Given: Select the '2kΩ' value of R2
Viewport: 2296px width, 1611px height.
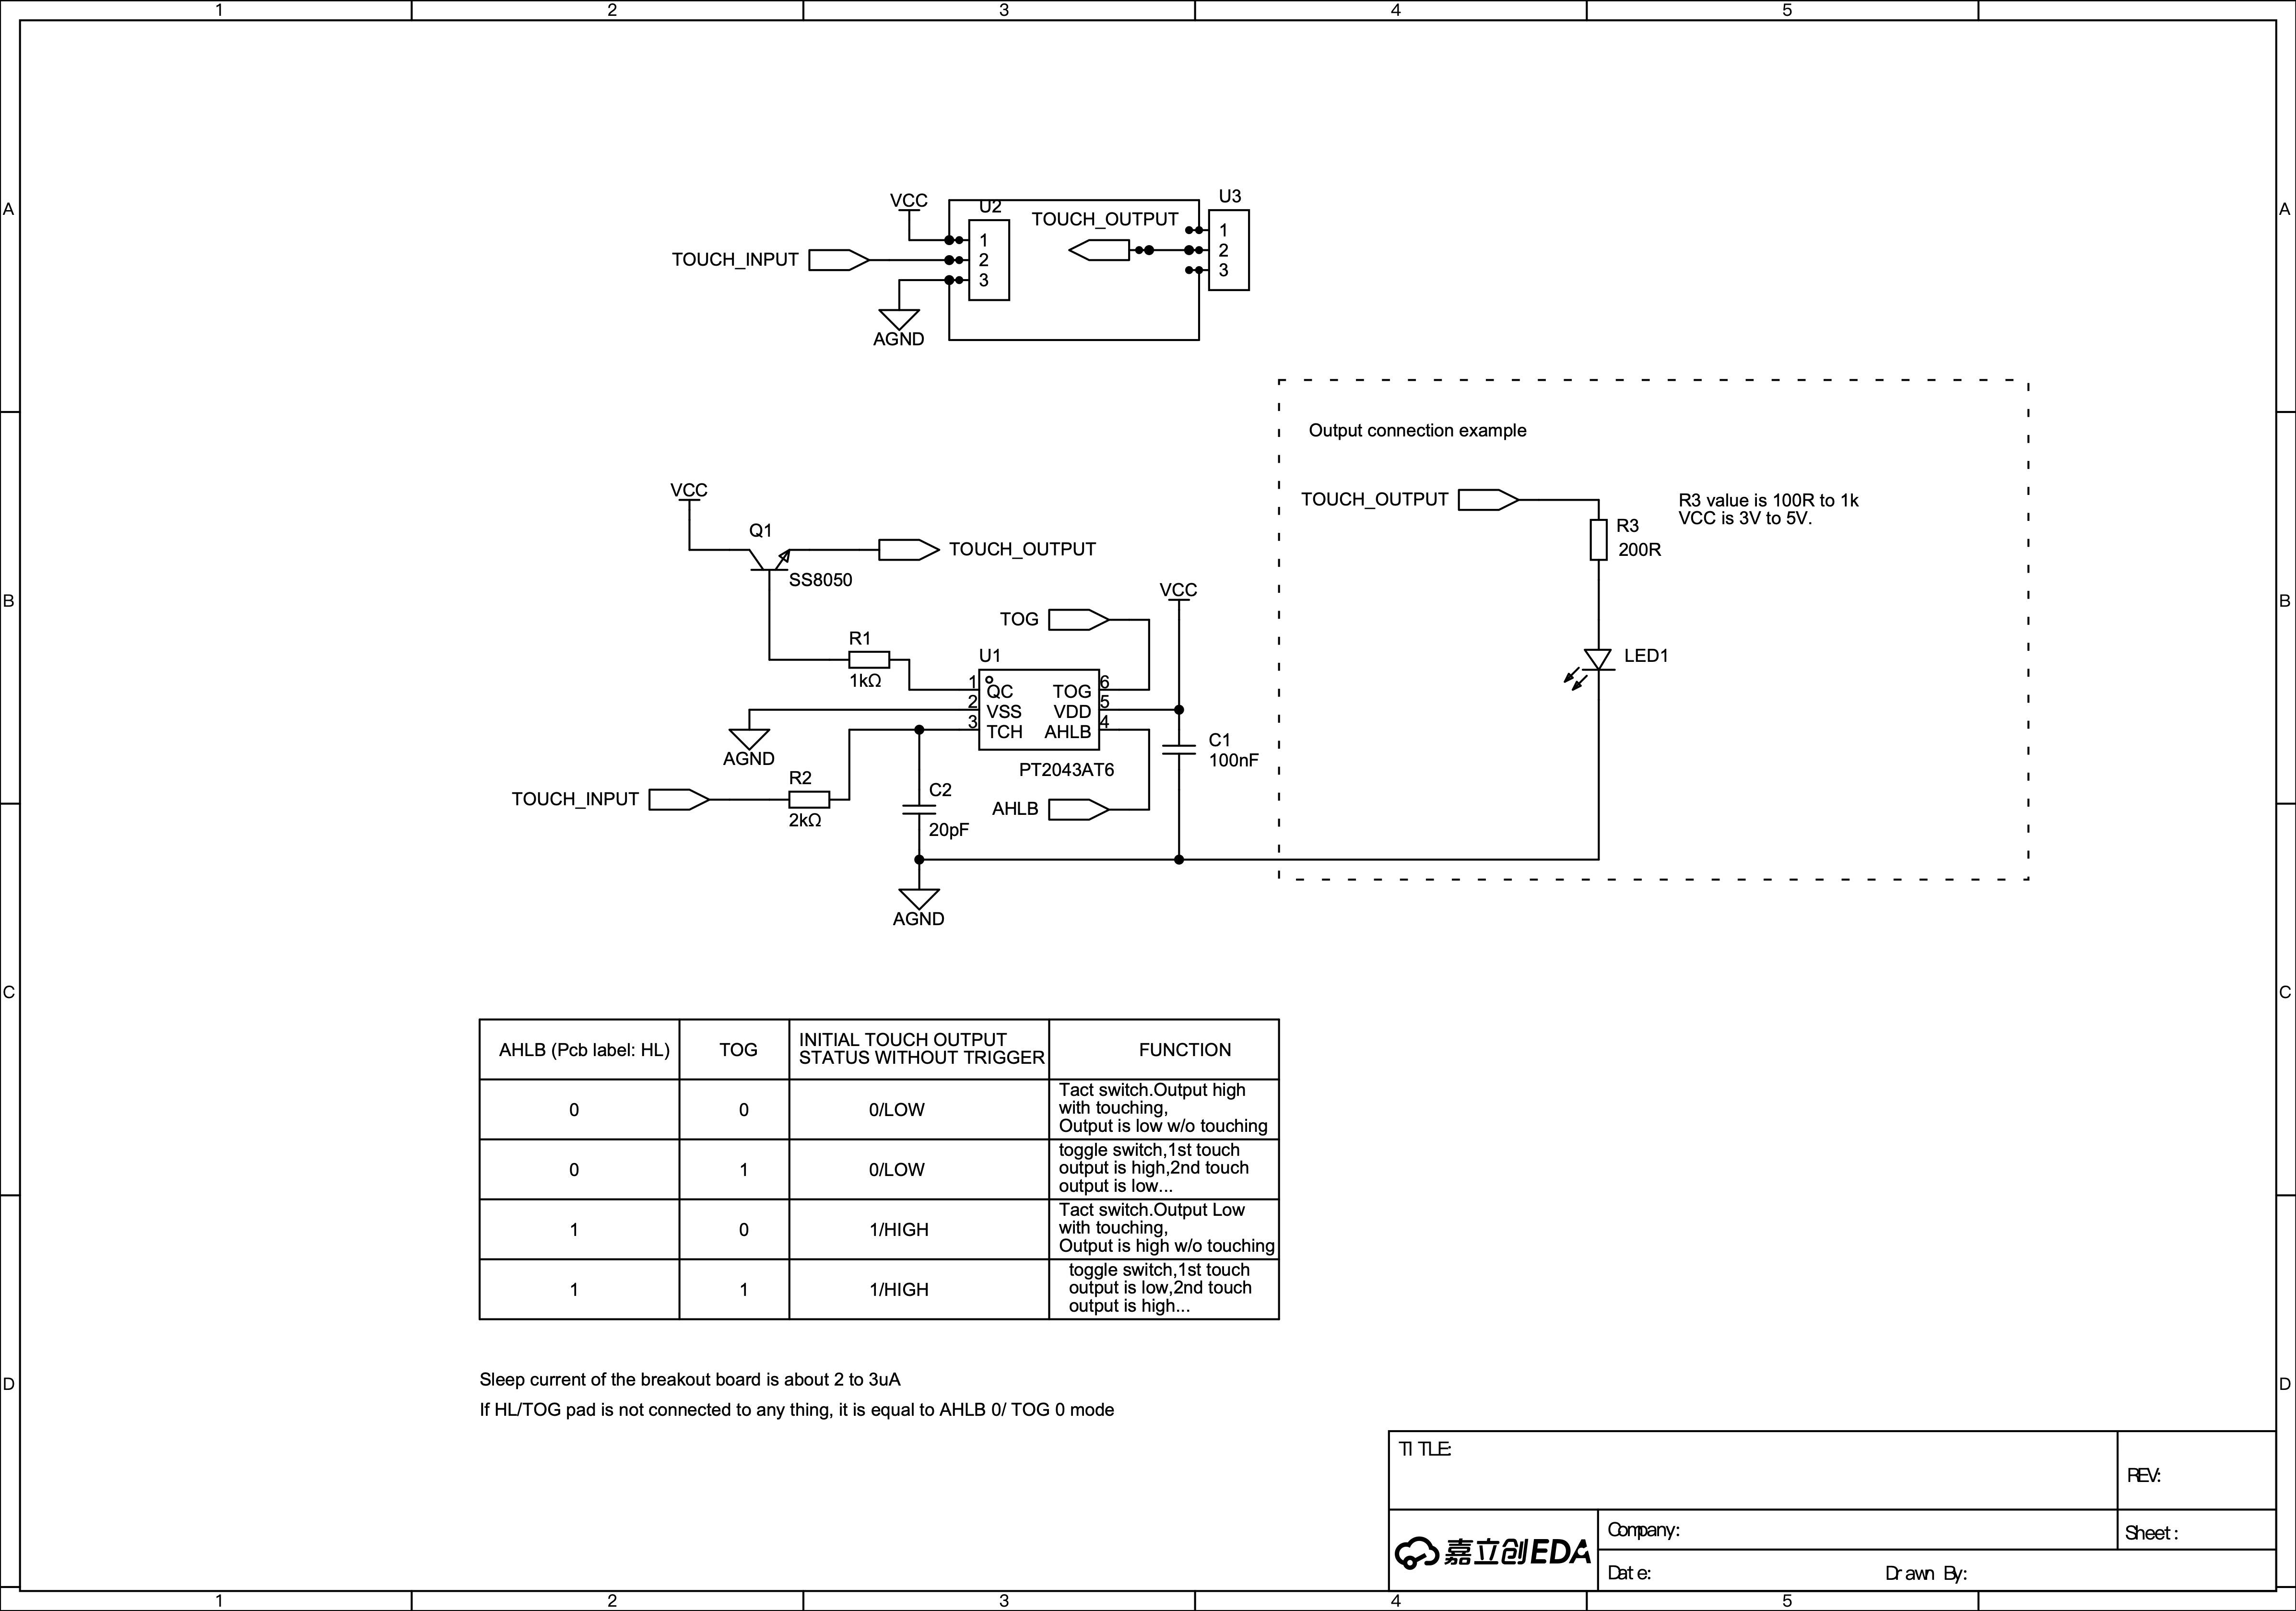Looking at the screenshot, I should click(x=805, y=820).
